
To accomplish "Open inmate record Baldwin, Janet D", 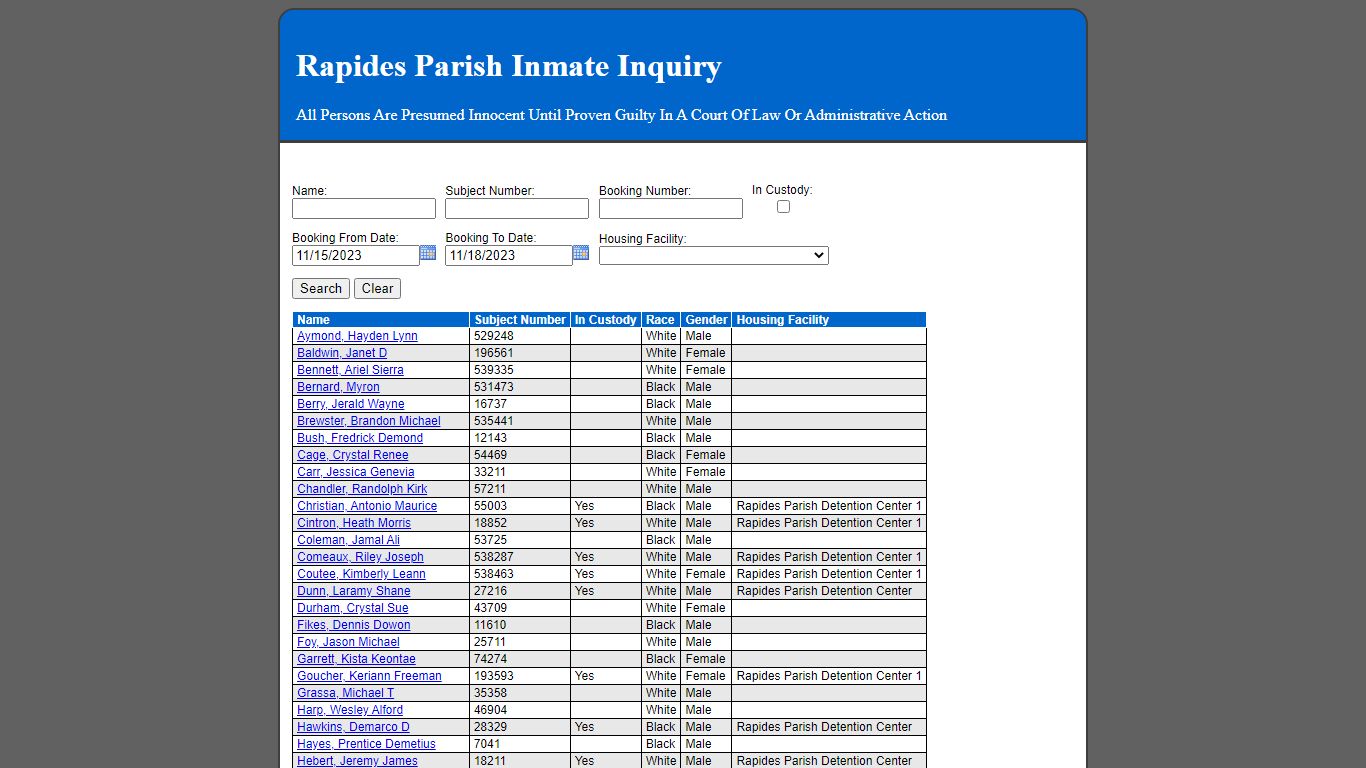I will pyautogui.click(x=342, y=353).
